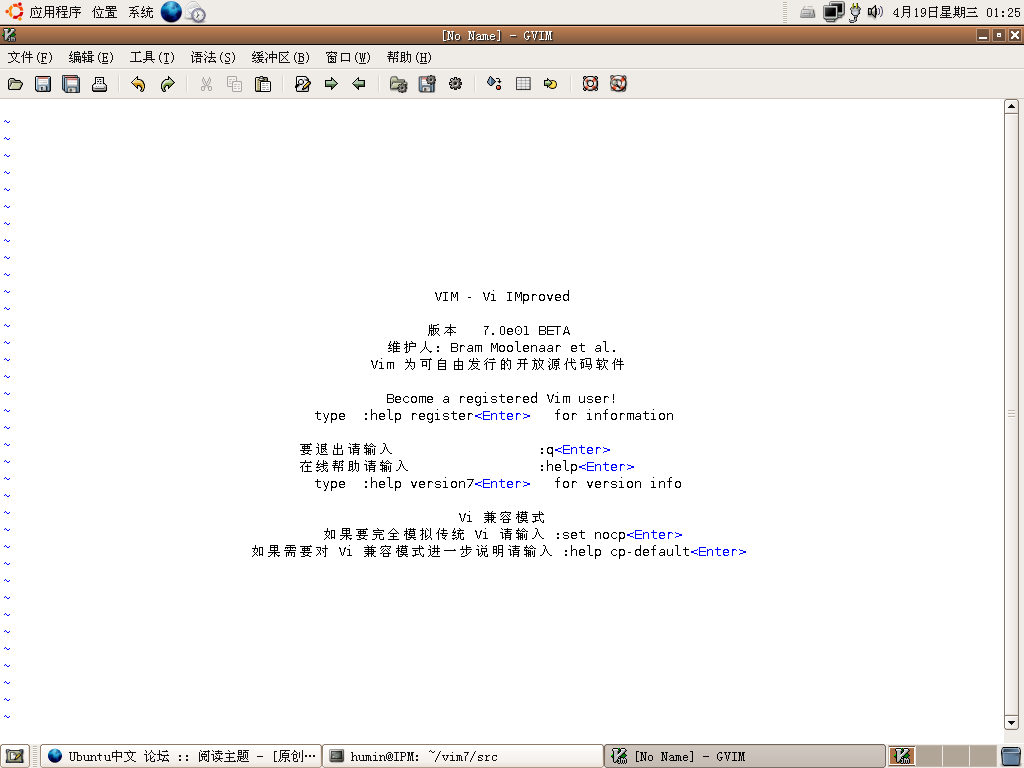Launch the web browser globe icon
The height and width of the screenshot is (768, 1024).
tap(171, 12)
